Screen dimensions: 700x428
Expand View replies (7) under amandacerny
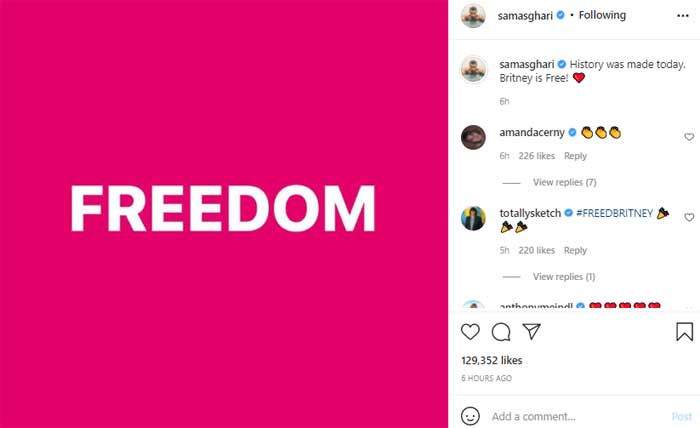tap(564, 182)
